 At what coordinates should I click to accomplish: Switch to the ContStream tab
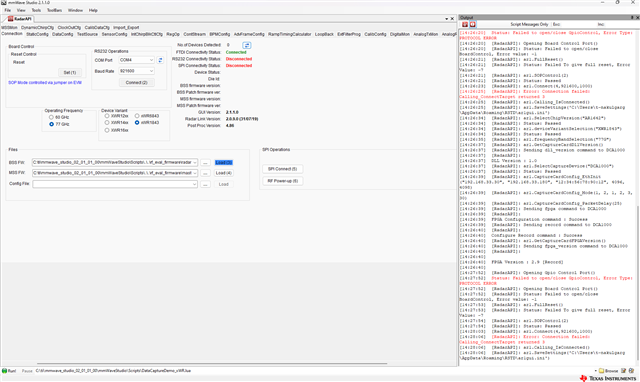[x=195, y=34]
